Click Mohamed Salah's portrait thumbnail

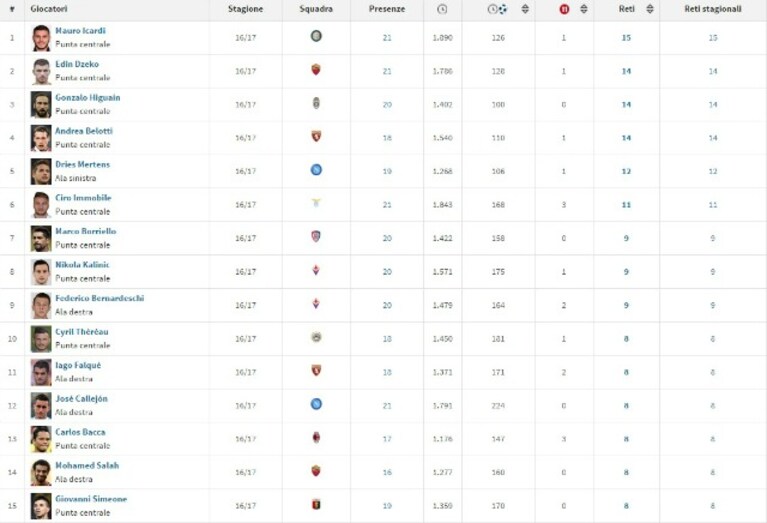point(41,472)
